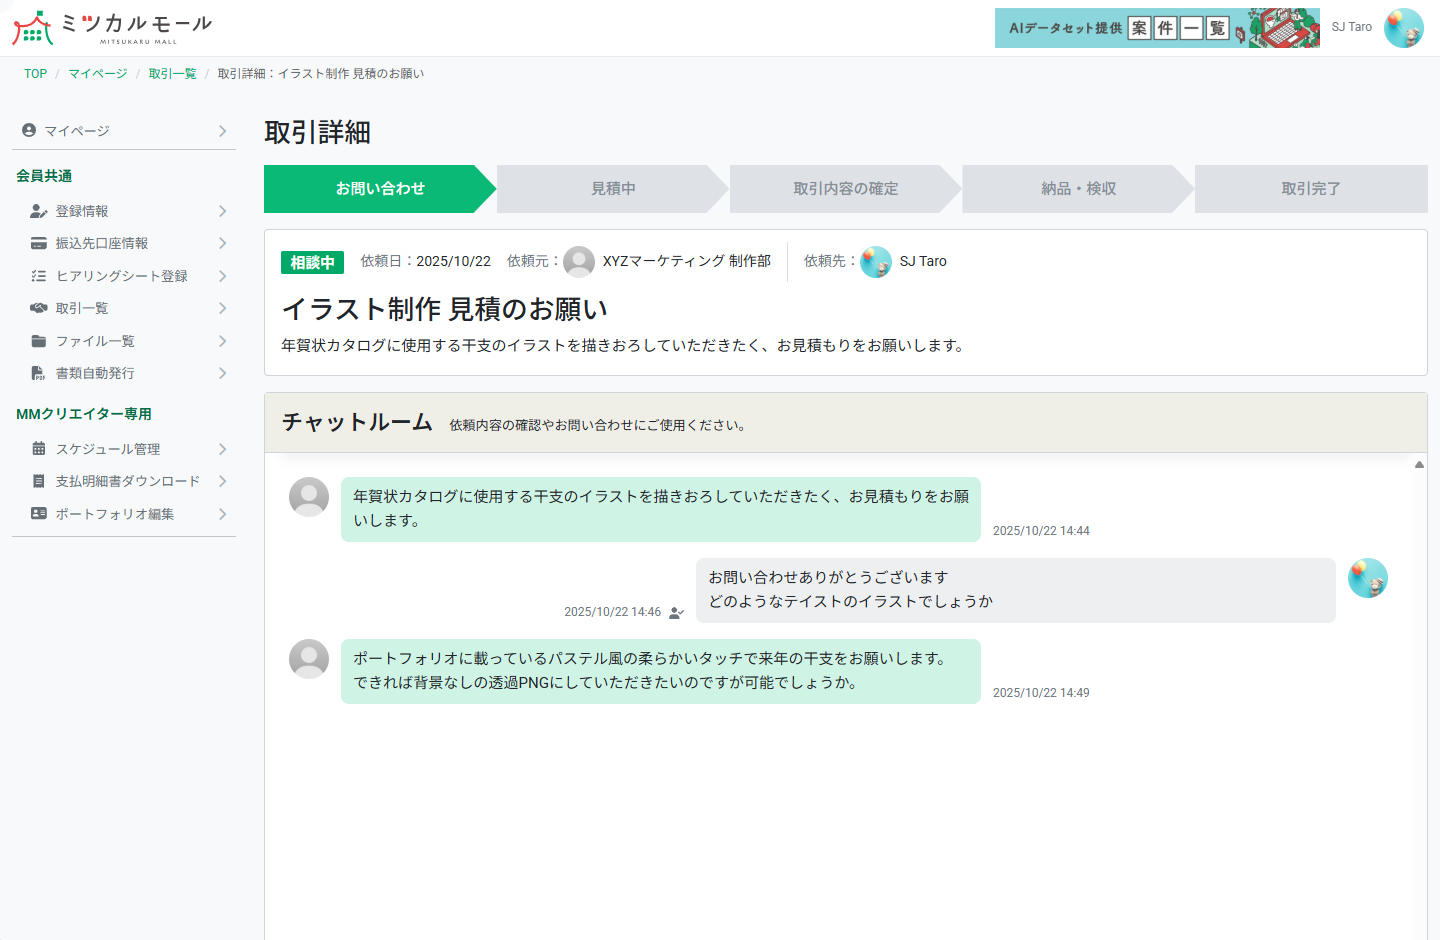Click the 相談中 status badge
This screenshot has height=940, width=1440.
point(312,262)
